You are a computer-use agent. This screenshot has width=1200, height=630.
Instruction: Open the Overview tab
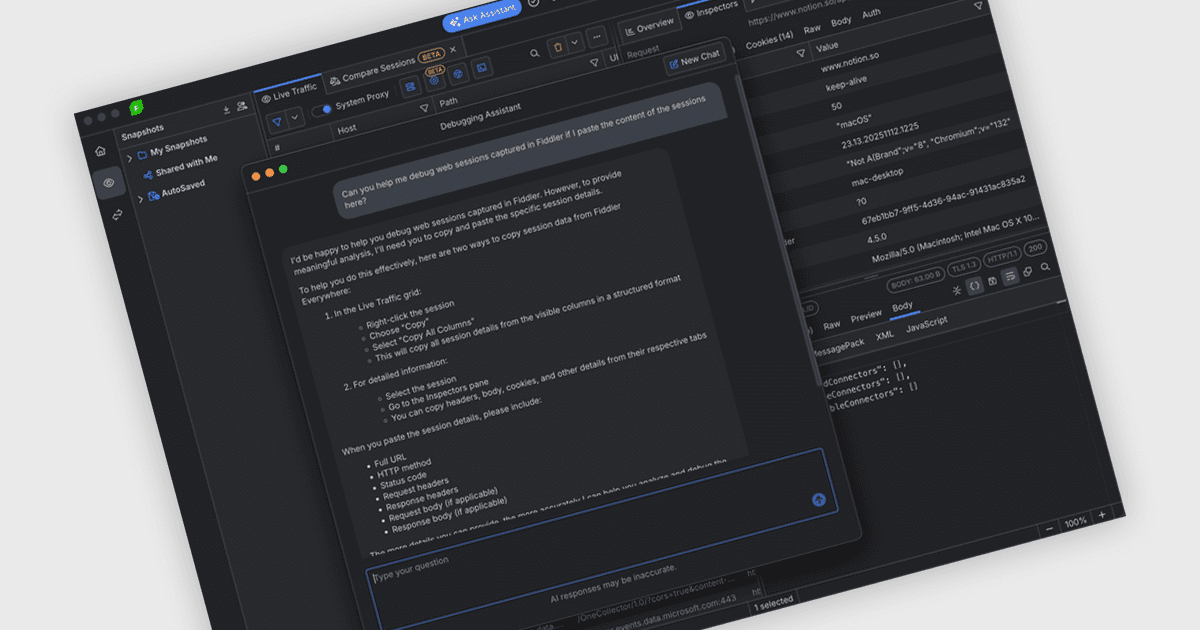pos(648,25)
